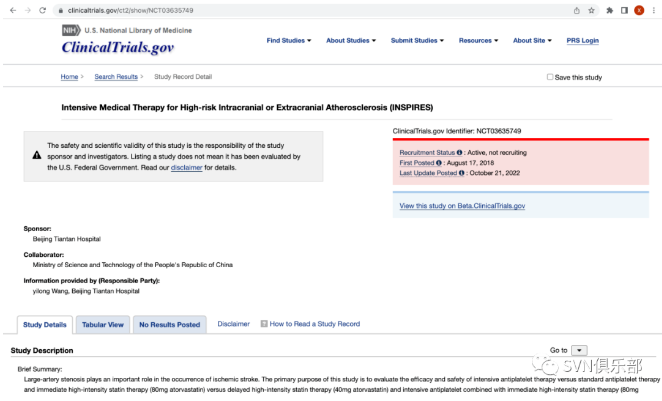The width and height of the screenshot is (662, 401).
Task: Switch to the Tabular View tab
Action: [x=103, y=325]
